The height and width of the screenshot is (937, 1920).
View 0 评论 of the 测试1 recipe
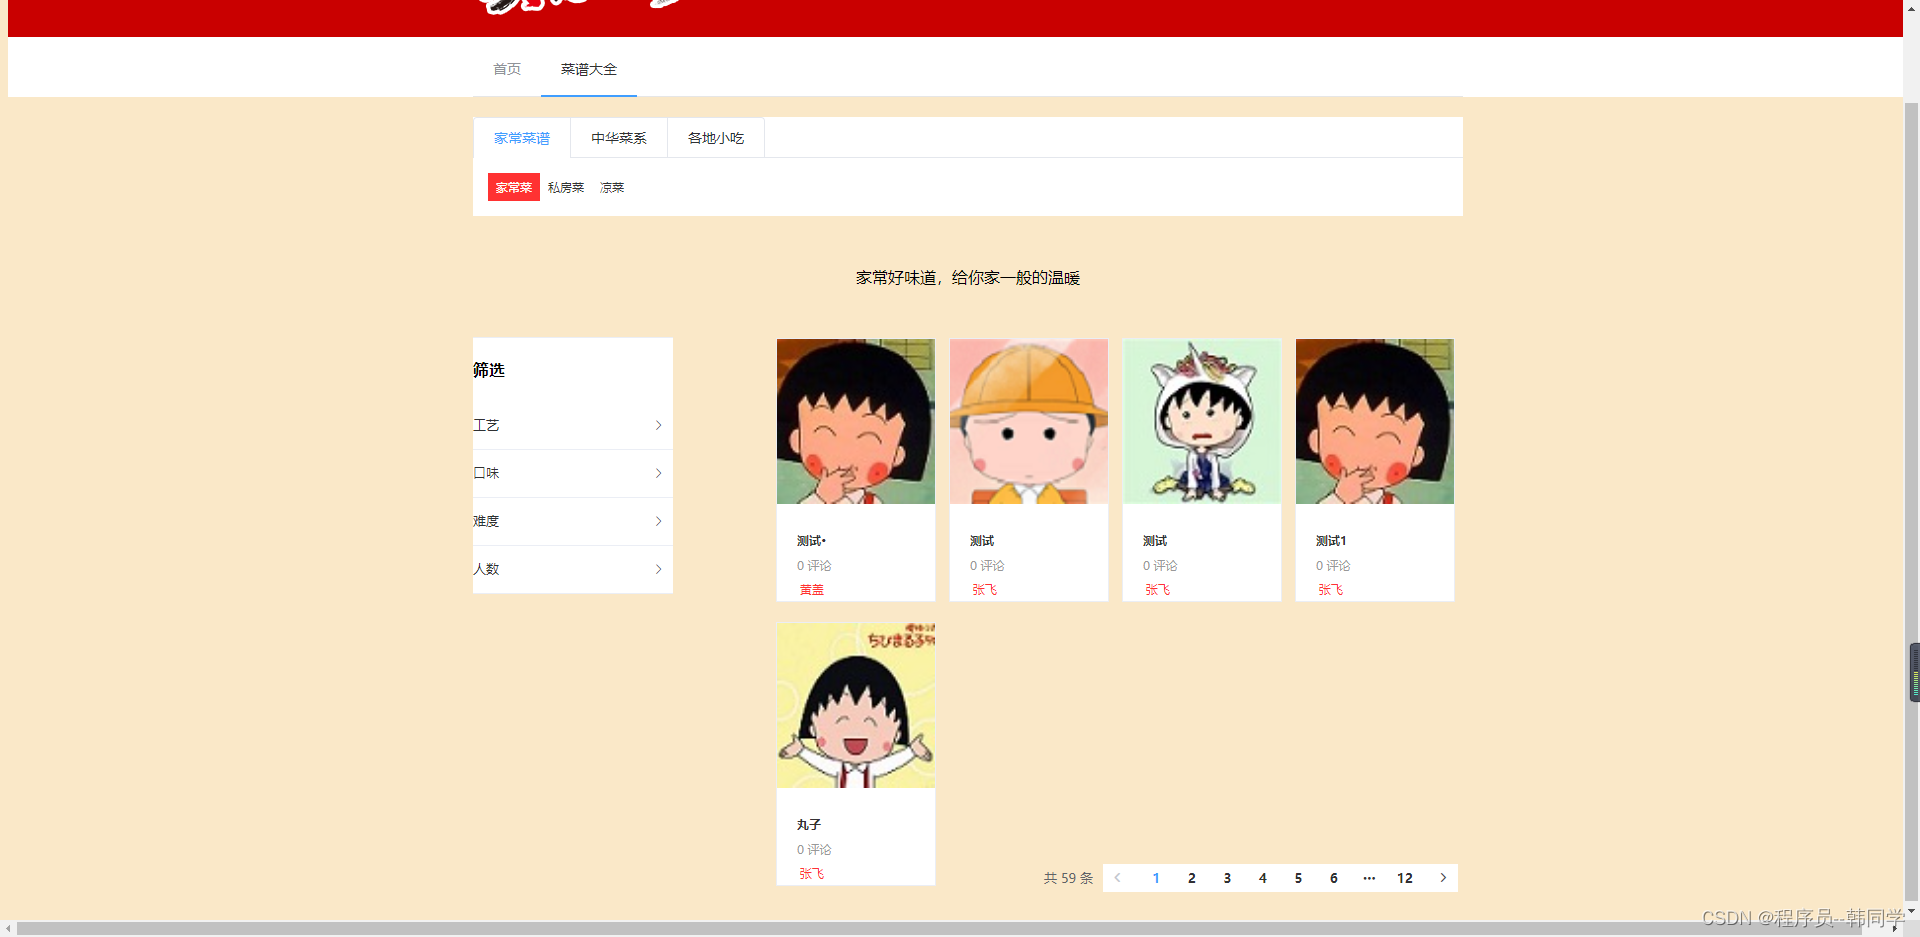tap(1333, 566)
